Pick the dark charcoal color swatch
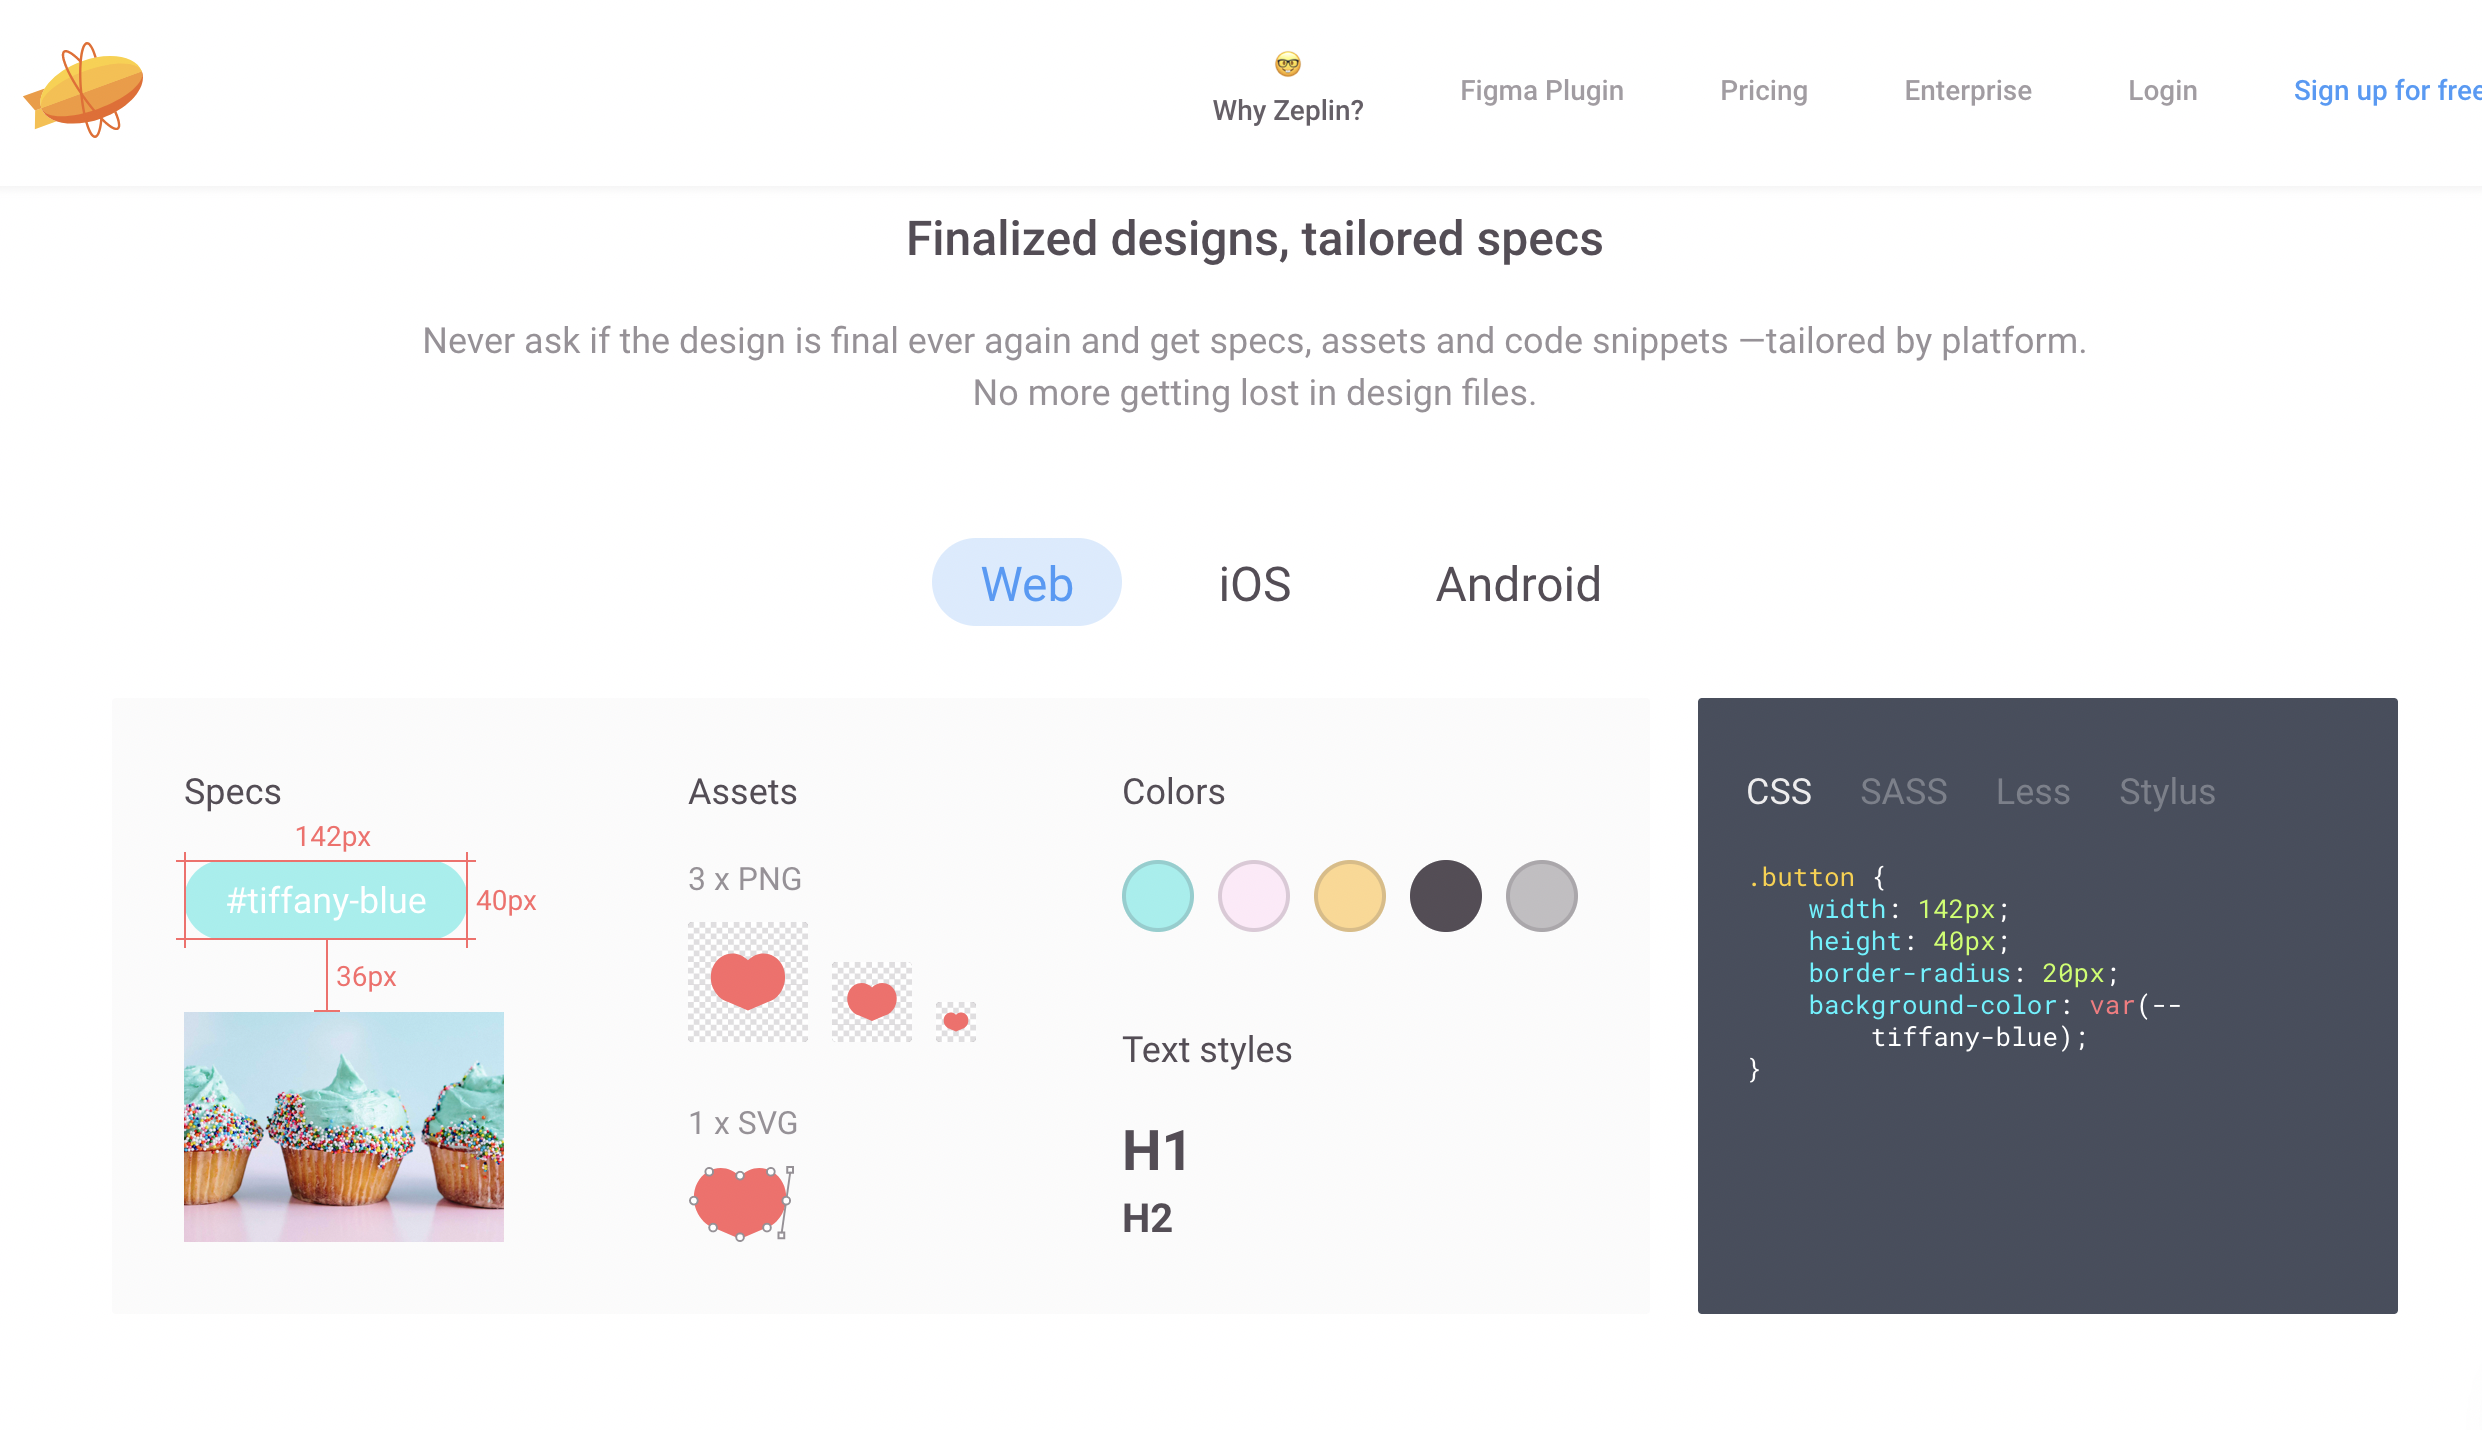Image resolution: width=2482 pixels, height=1430 pixels. [x=1446, y=896]
